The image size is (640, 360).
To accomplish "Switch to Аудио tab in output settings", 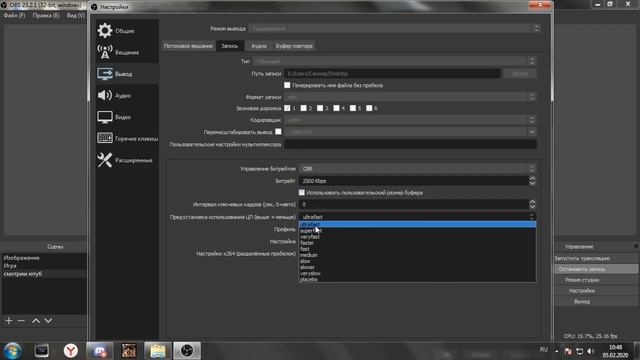I will click(x=259, y=46).
